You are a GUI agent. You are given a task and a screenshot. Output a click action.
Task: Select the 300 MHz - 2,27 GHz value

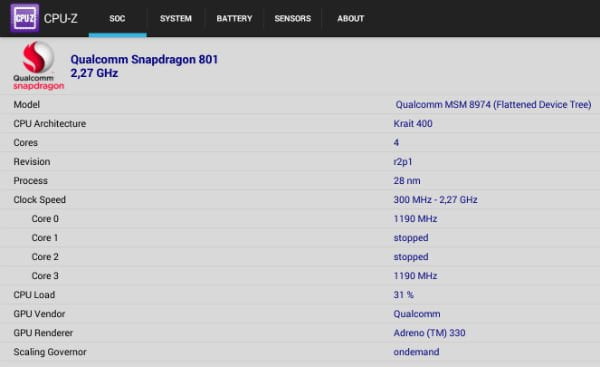point(435,200)
